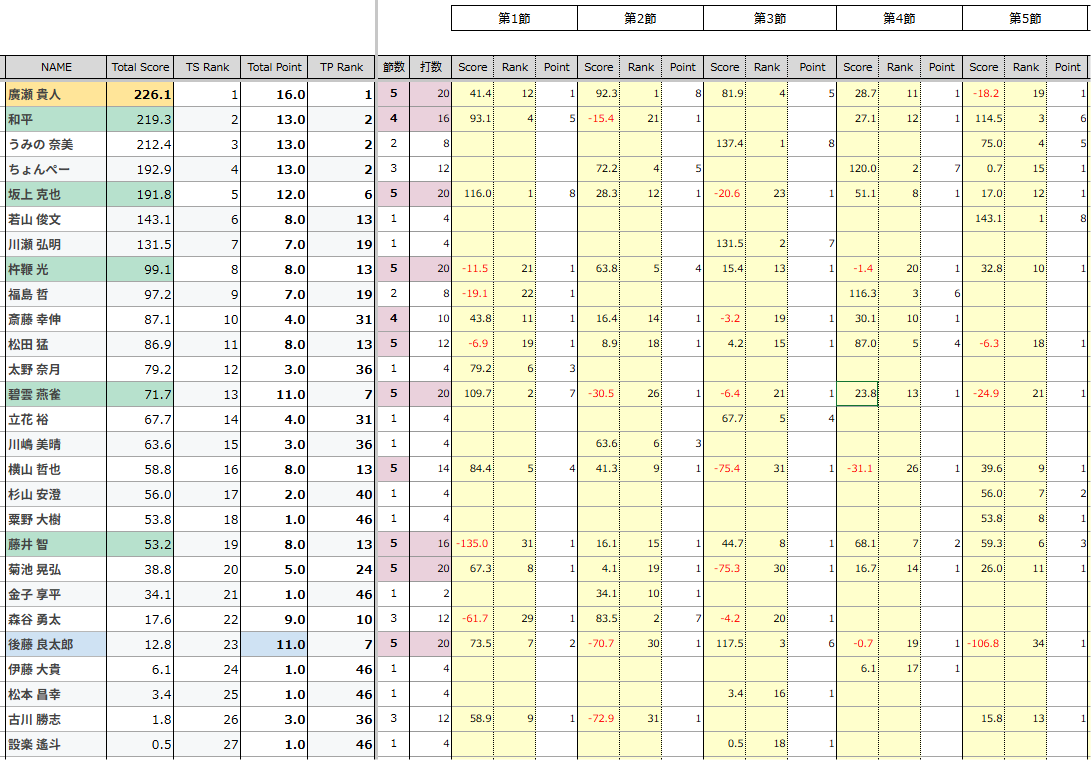This screenshot has height=760, width=1091.
Task: Click the name cell 斎藤 幸伸
Action: click(x=56, y=319)
